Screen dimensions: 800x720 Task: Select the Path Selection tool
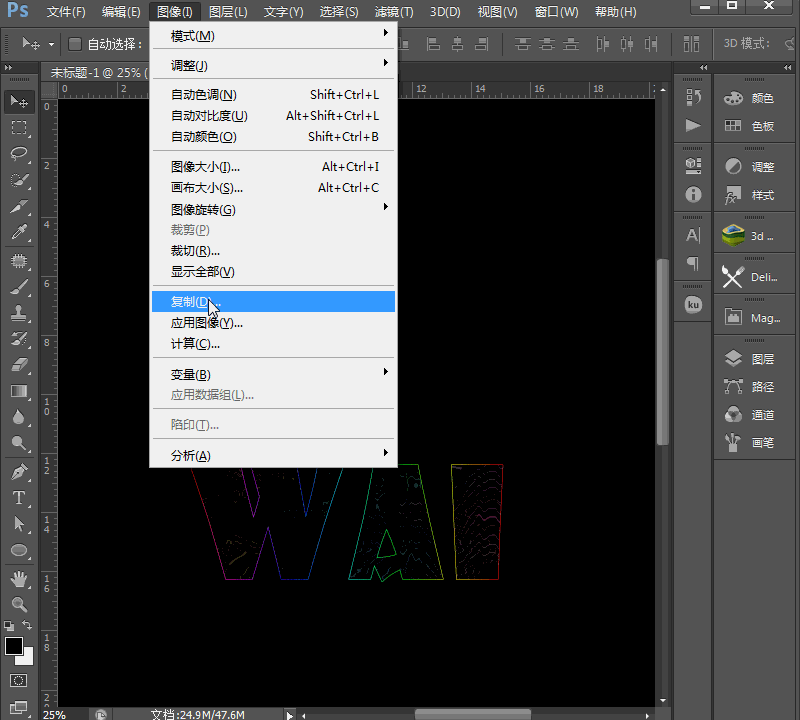point(19,524)
